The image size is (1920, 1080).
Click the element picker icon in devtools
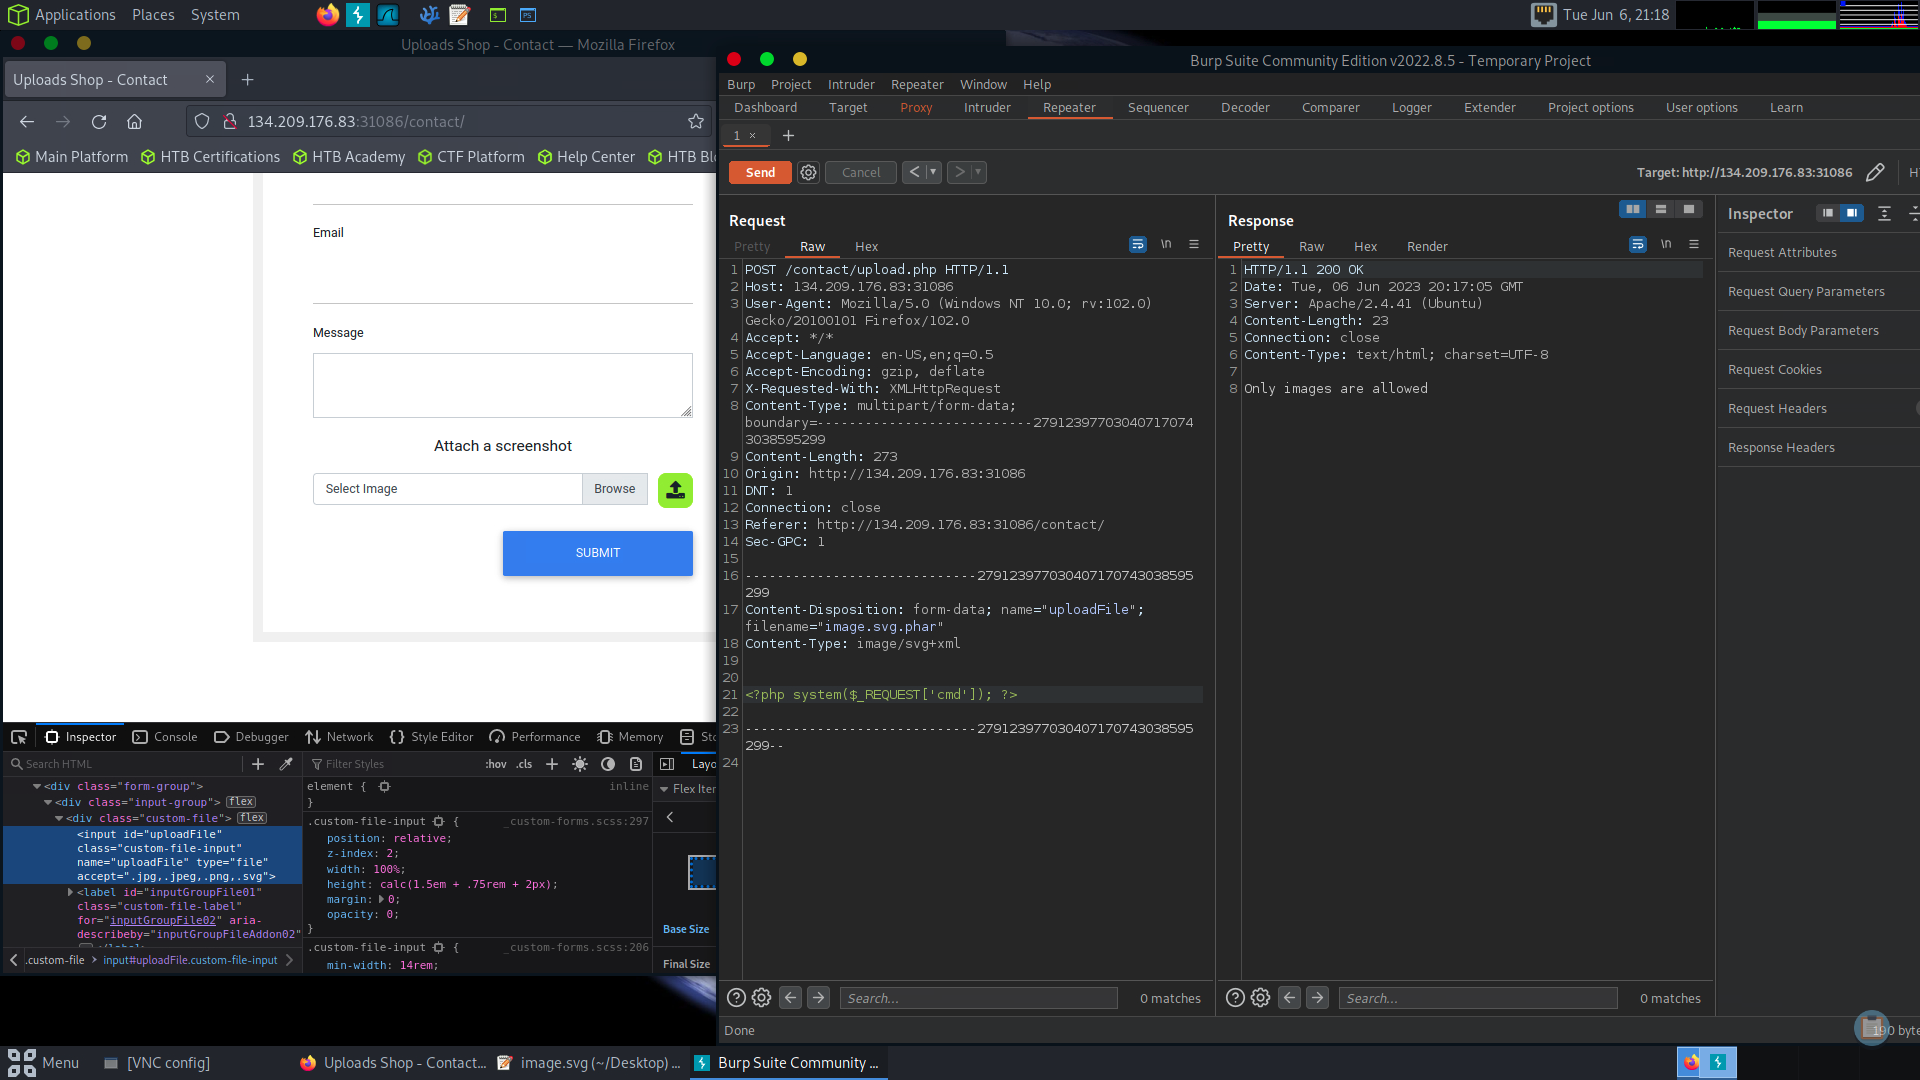pos(19,737)
